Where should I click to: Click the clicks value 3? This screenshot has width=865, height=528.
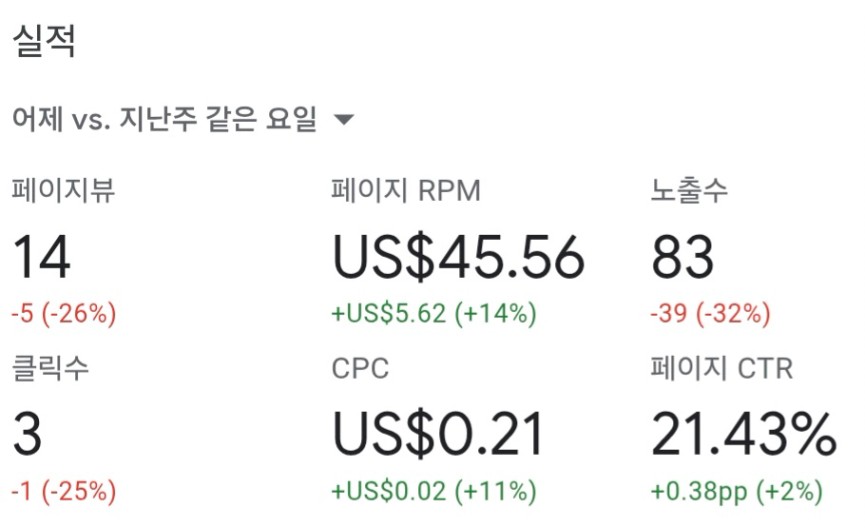click(27, 435)
